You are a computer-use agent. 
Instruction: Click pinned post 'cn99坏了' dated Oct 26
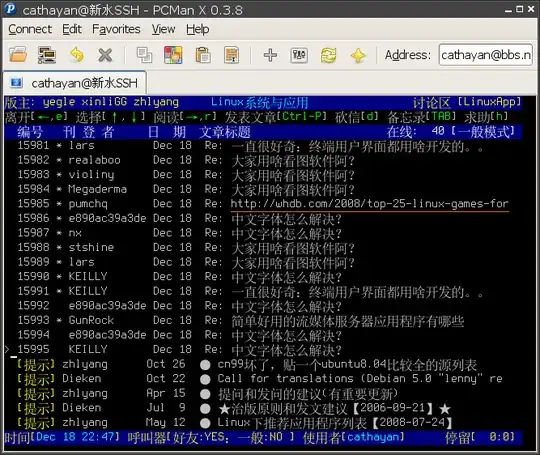[x=263, y=364]
